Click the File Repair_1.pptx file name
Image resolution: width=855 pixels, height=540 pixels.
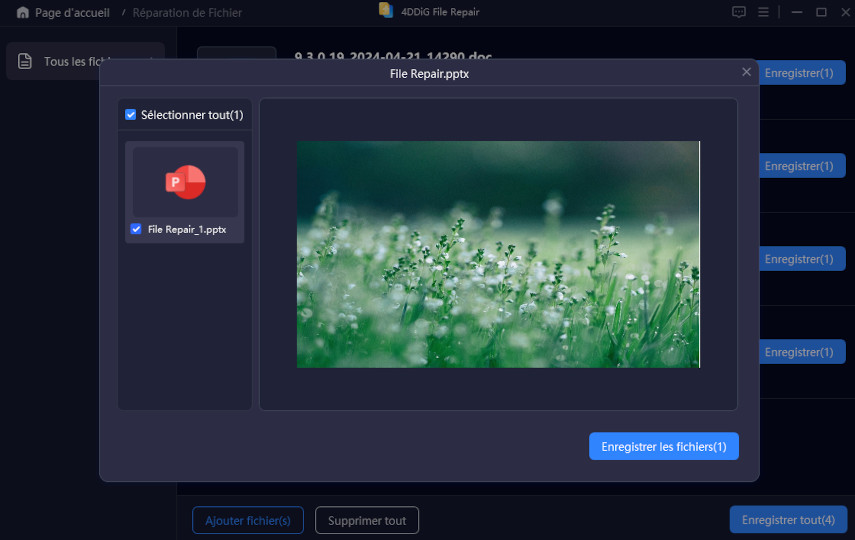point(187,230)
